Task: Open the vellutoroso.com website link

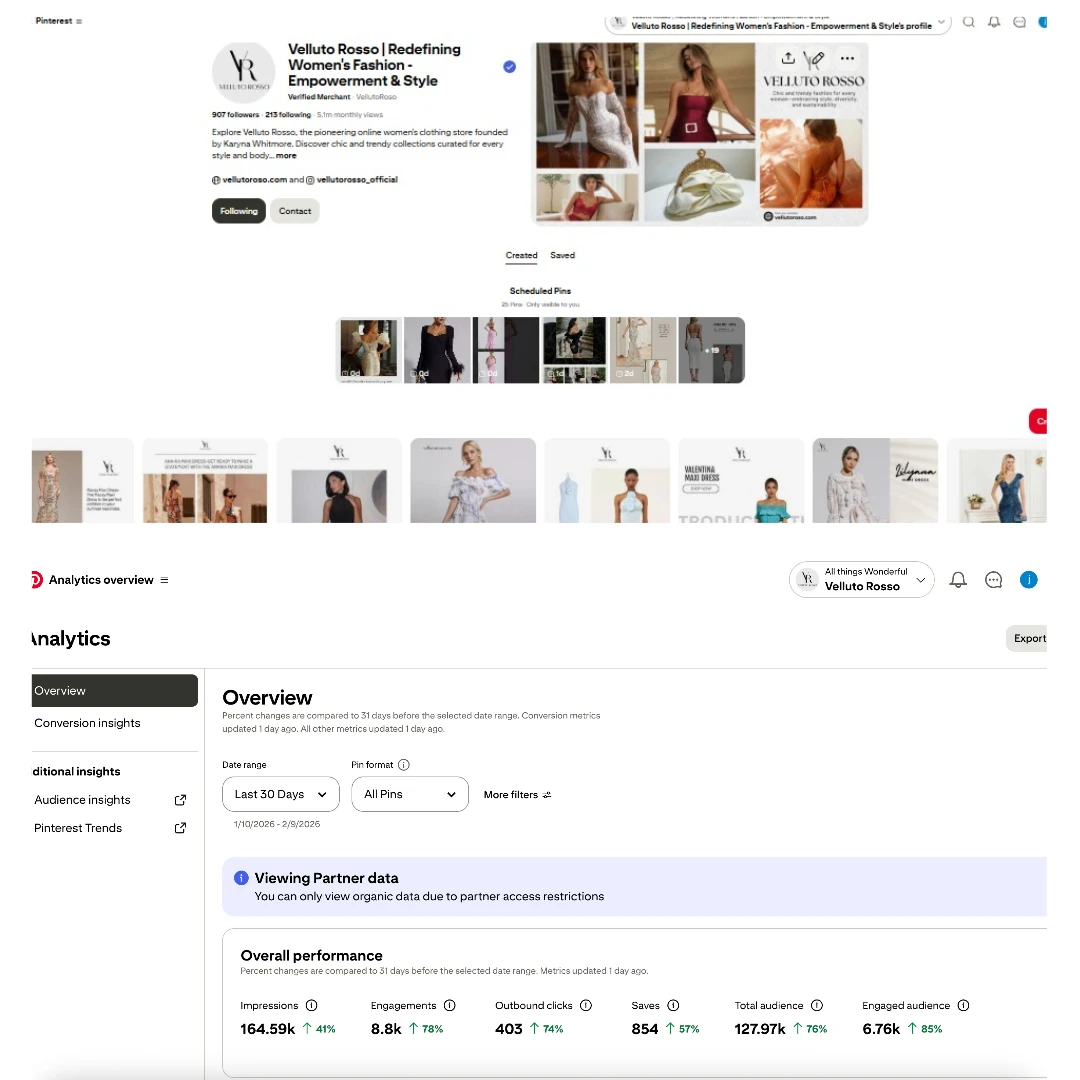Action: 254,180
